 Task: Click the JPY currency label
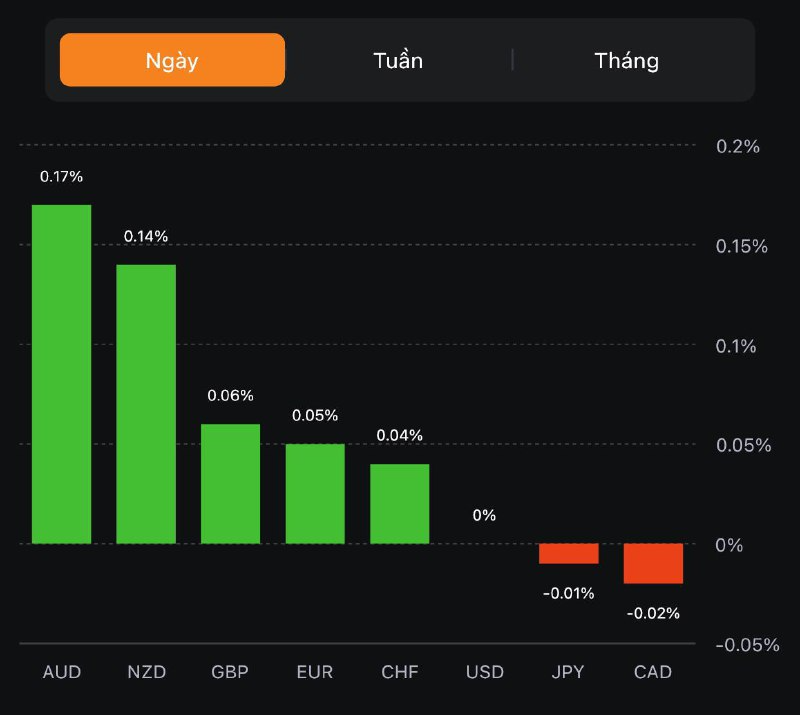click(x=569, y=672)
